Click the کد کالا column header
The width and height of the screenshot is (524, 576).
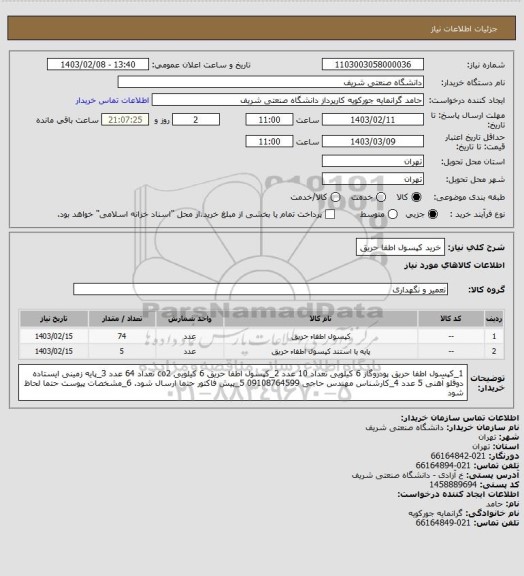pos(451,318)
